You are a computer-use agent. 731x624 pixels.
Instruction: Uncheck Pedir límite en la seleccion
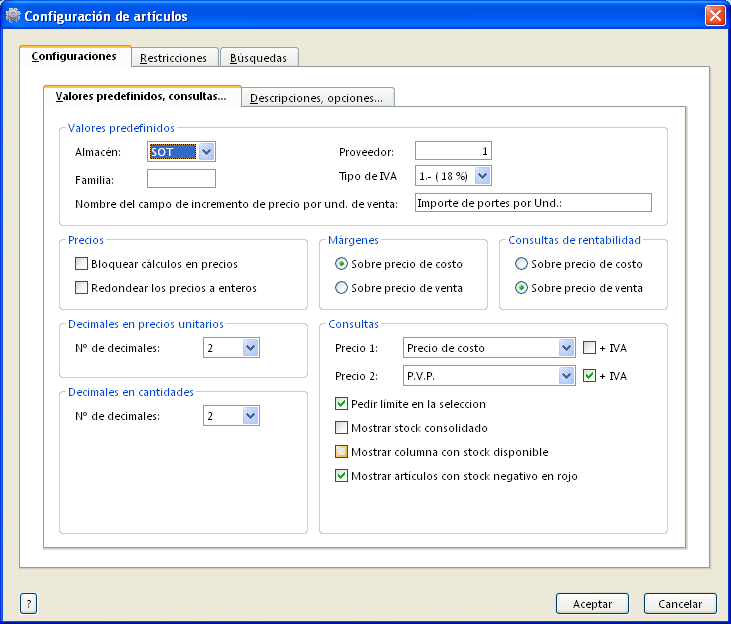(342, 404)
